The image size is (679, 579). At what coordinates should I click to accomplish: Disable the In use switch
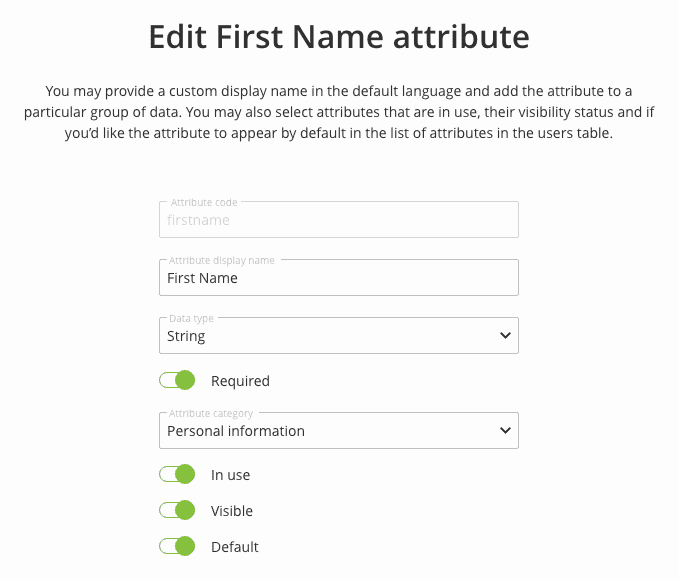pos(176,475)
